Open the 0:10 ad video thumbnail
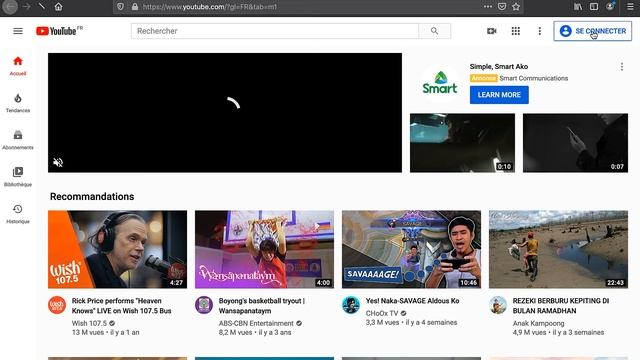Screen dimensions: 640x360 (x=462, y=143)
